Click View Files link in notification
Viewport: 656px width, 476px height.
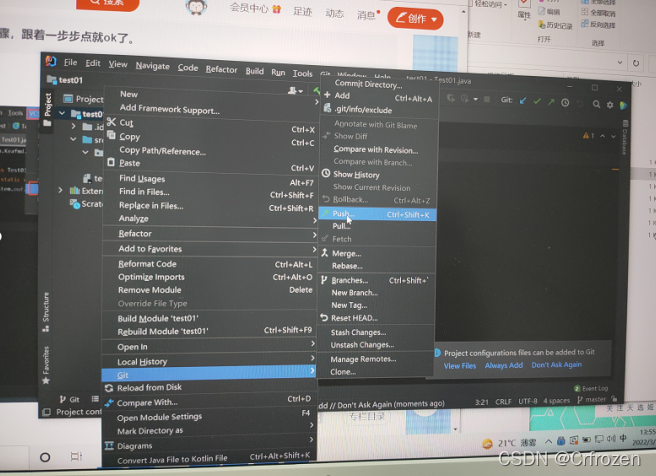pyautogui.click(x=460, y=366)
